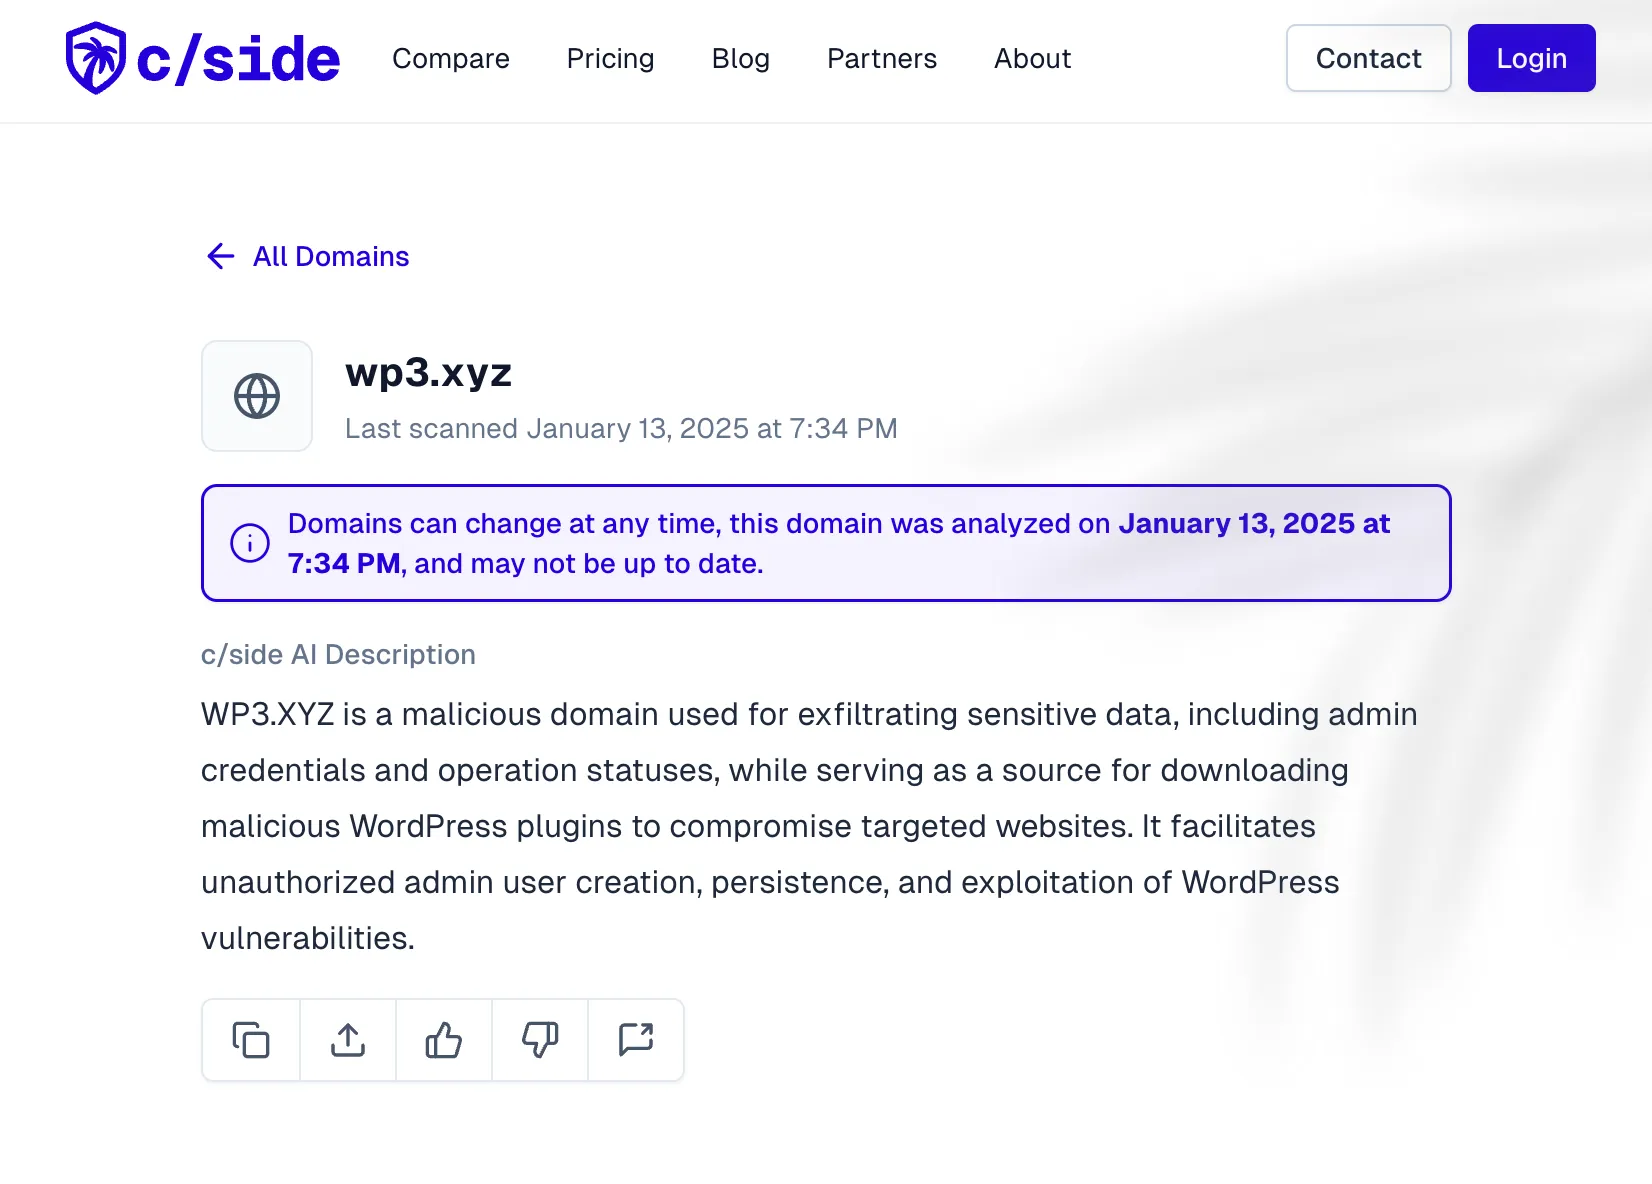Give thumbs down to AI description

pyautogui.click(x=540, y=1040)
